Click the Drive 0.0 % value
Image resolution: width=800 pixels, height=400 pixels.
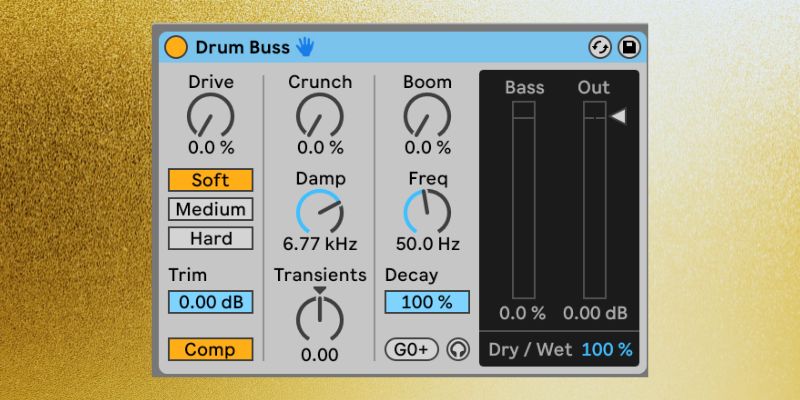(x=211, y=148)
